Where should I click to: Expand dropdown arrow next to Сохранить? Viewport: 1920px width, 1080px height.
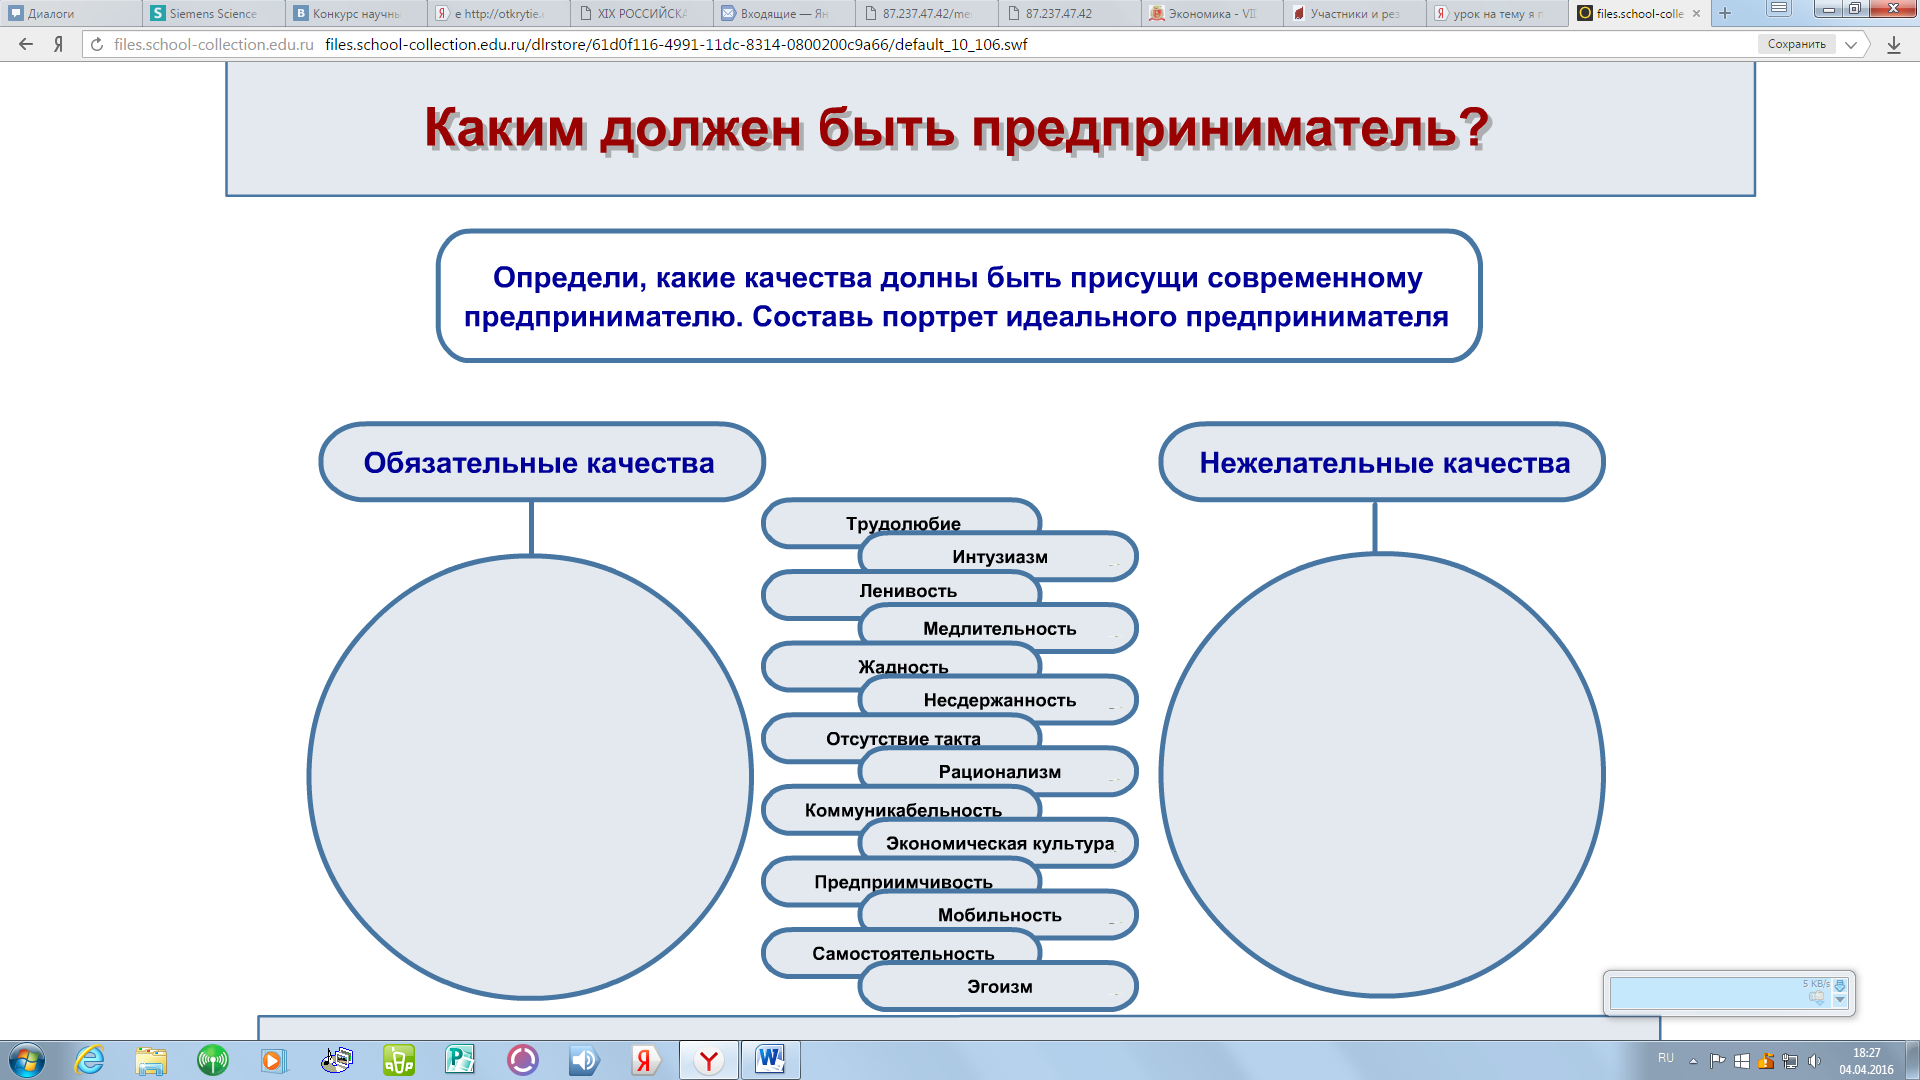1851,44
